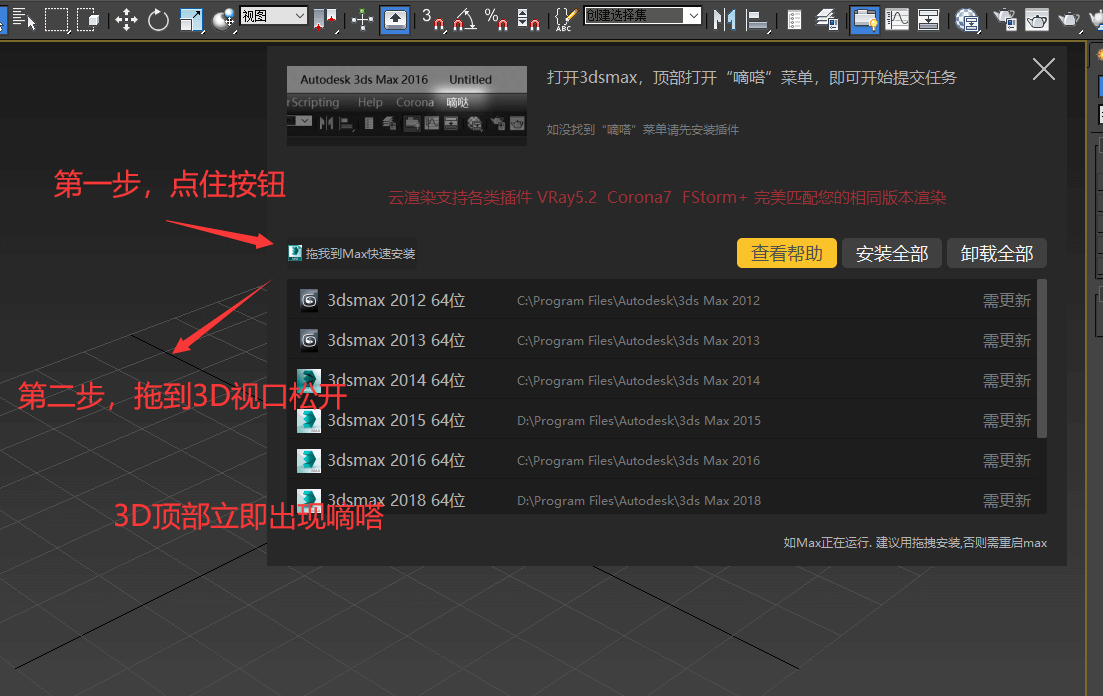Open the Schematic View
The height and width of the screenshot is (696, 1103).
coord(929,19)
